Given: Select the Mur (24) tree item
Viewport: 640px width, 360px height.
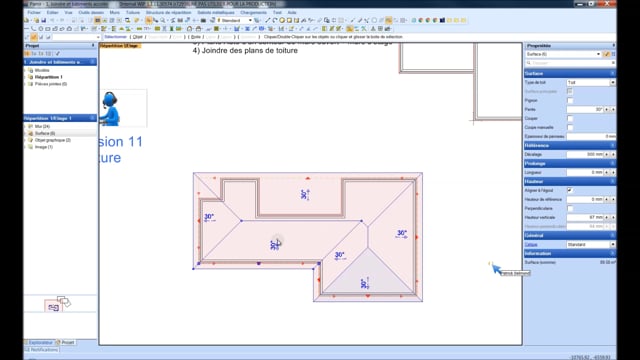Looking at the screenshot, I should 42,127.
